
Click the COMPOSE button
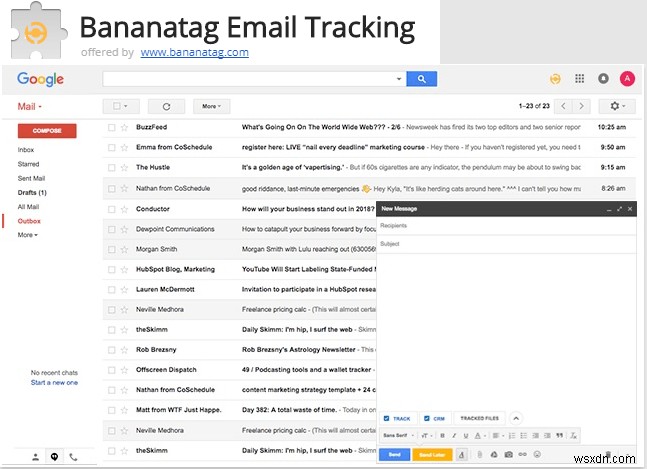coord(47,131)
